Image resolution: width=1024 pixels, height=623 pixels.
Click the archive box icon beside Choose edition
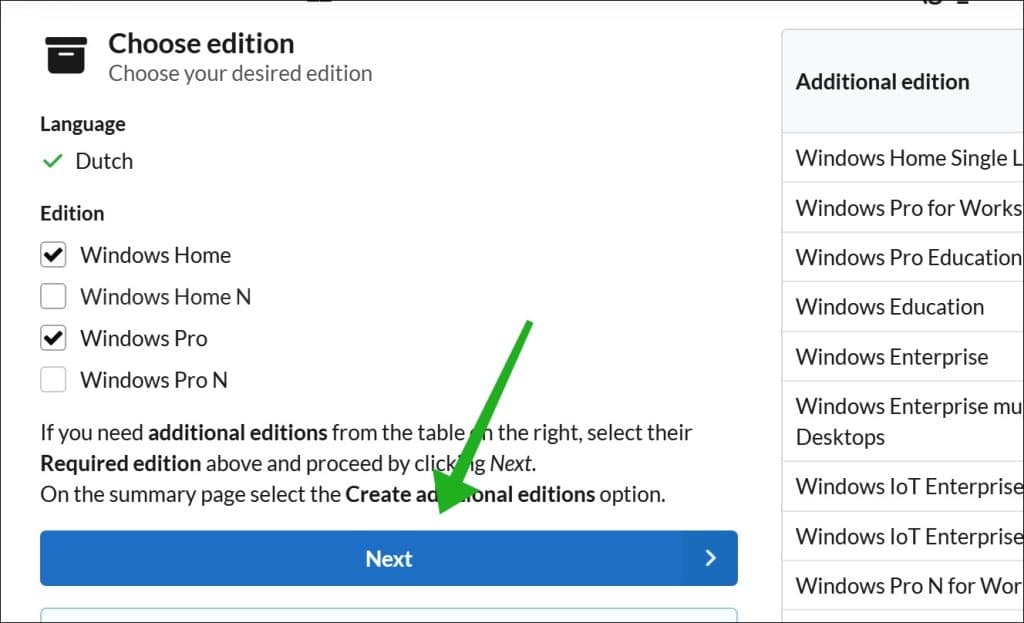(66, 55)
